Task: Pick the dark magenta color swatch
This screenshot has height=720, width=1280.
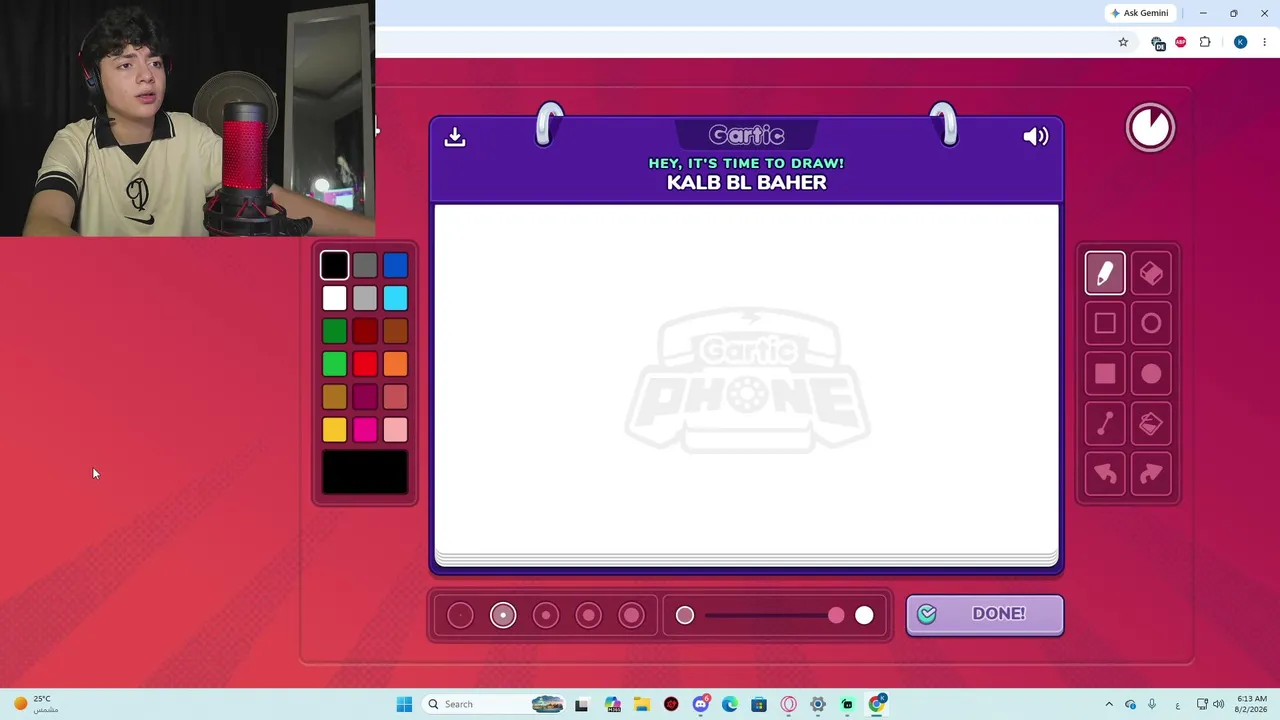Action: [x=365, y=397]
